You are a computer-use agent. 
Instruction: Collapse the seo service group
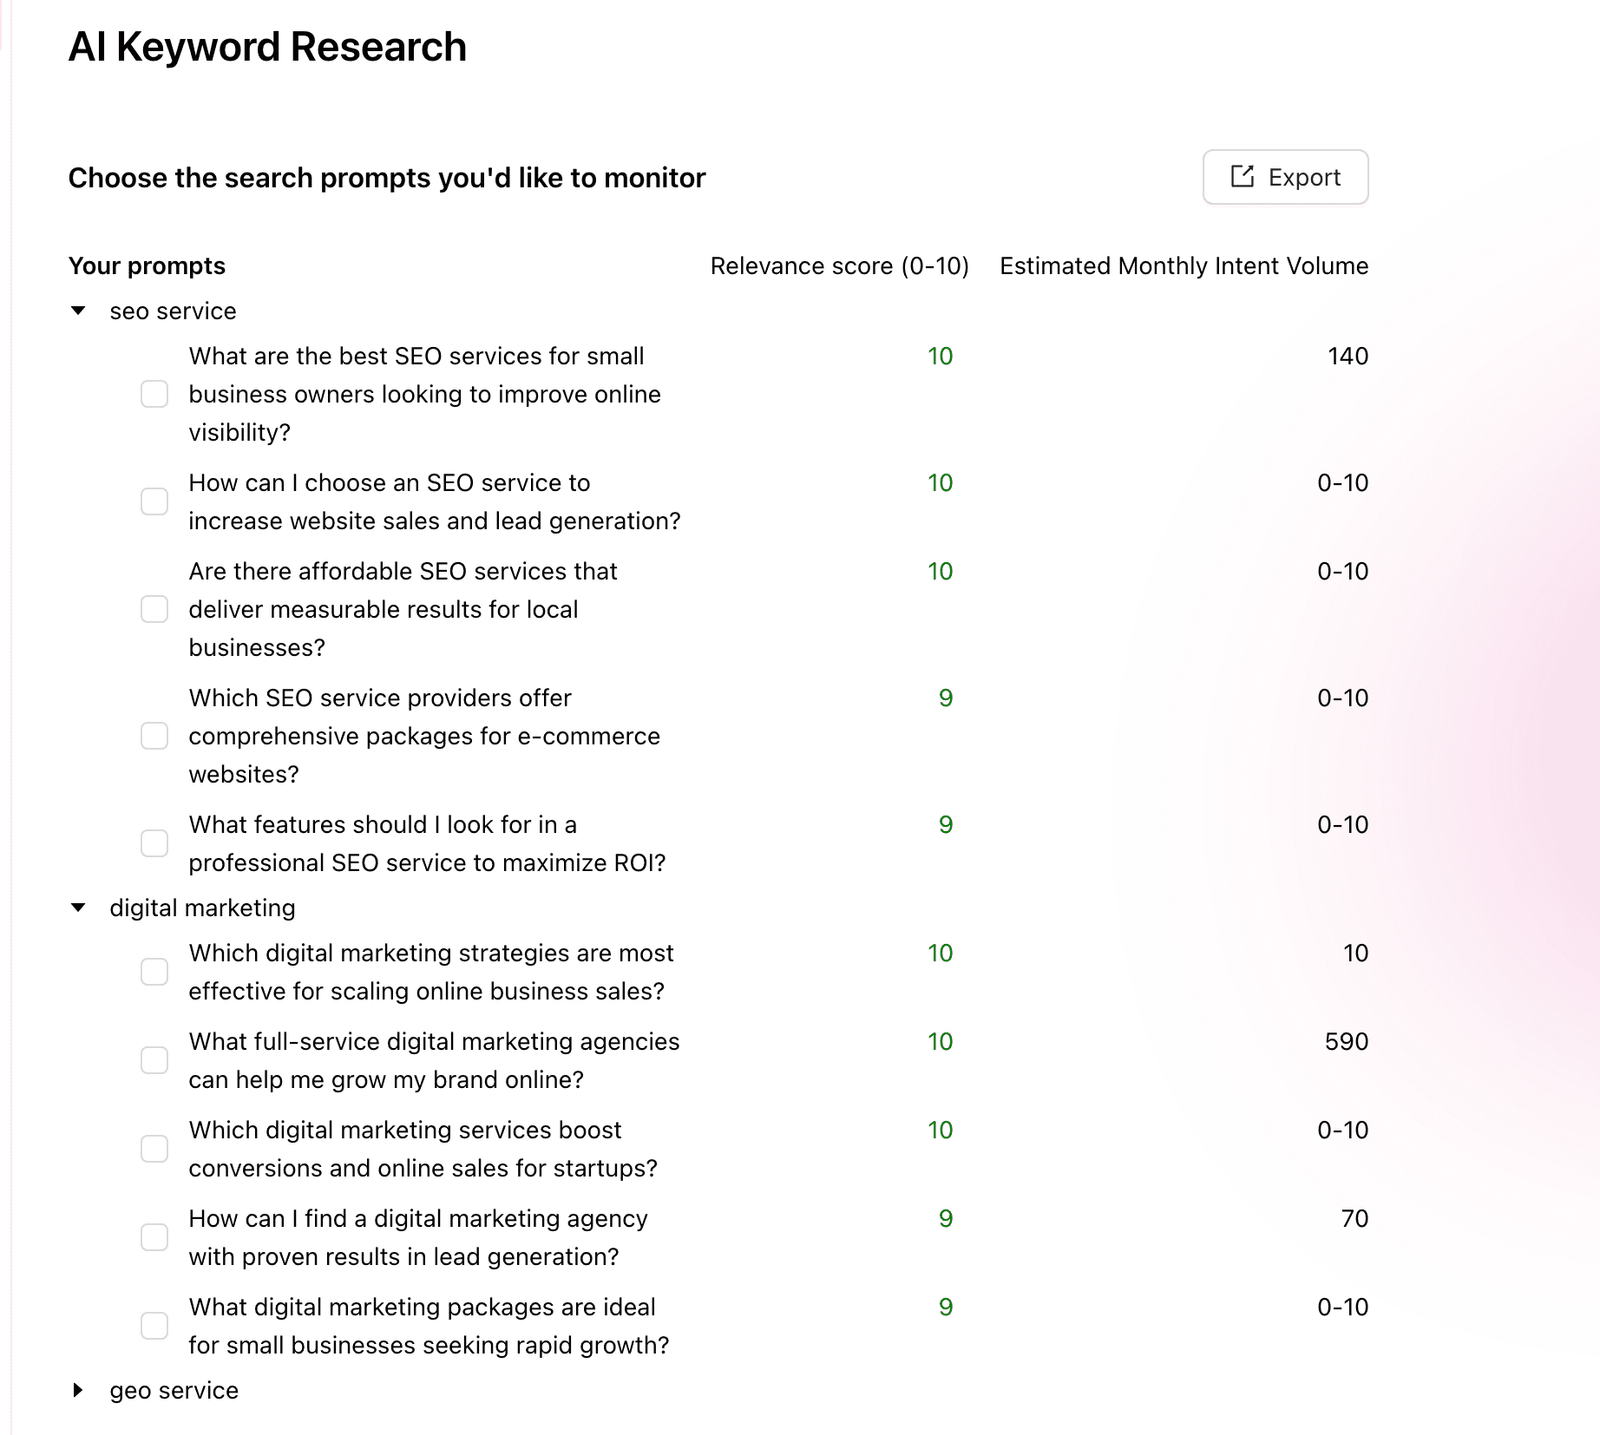[78, 311]
